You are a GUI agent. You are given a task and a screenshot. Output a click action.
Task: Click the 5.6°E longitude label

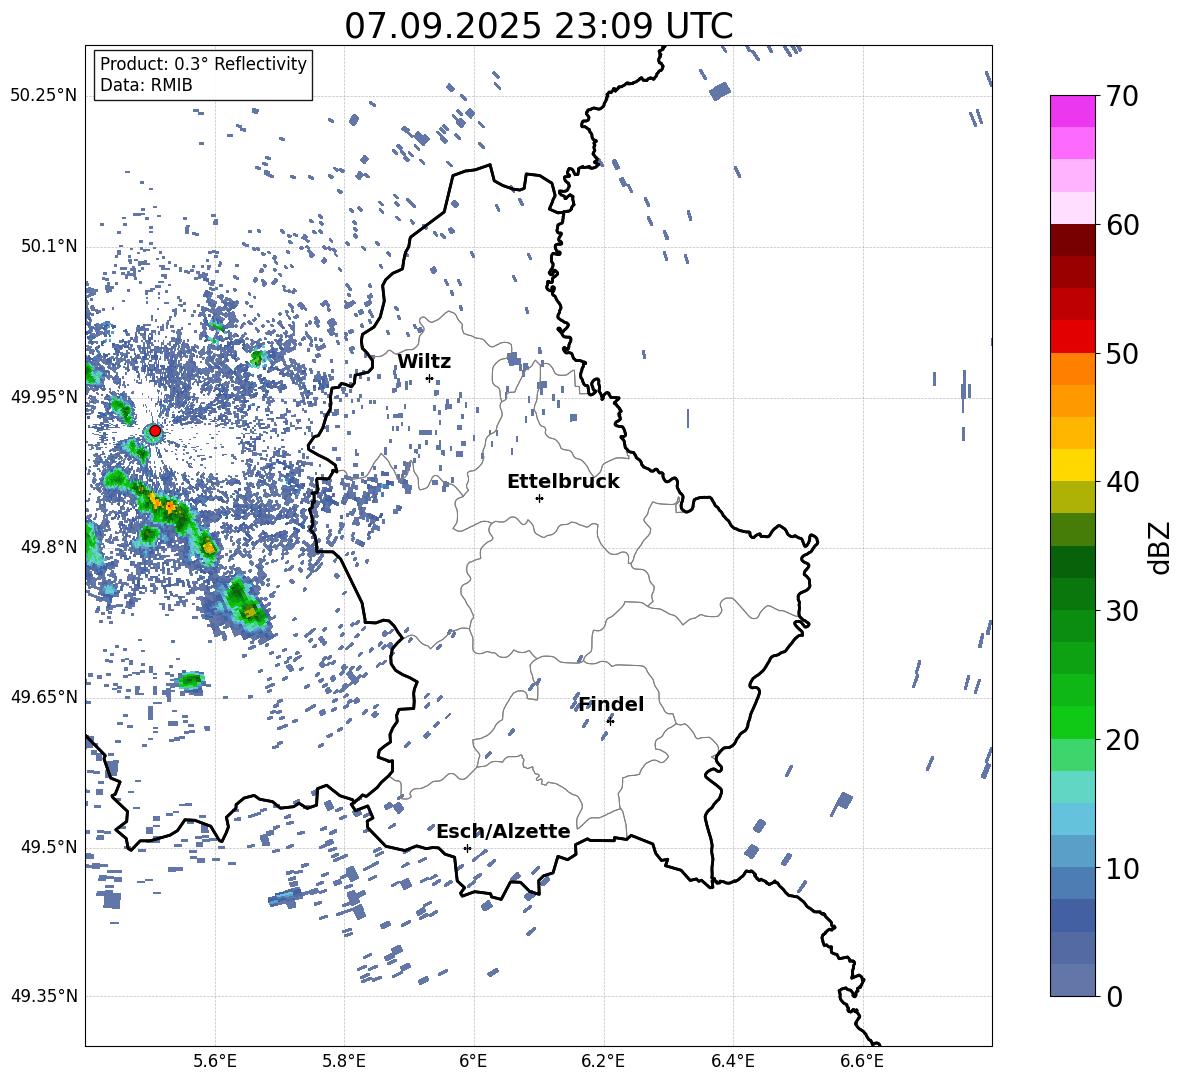tap(214, 1062)
